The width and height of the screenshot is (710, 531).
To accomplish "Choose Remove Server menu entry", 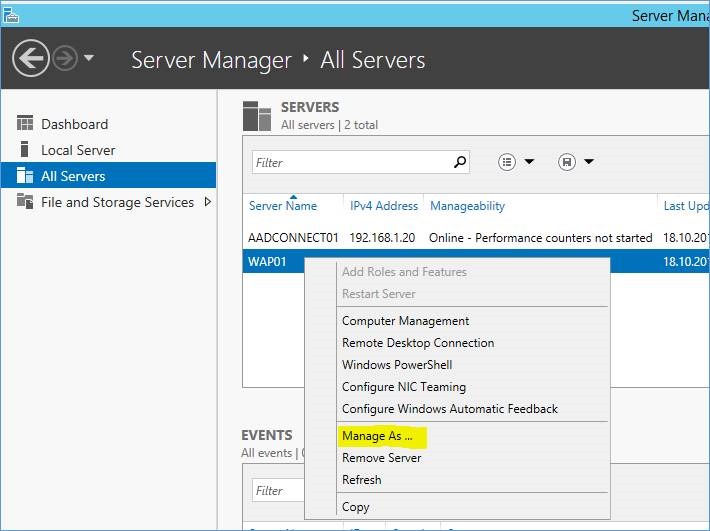I will [382, 458].
